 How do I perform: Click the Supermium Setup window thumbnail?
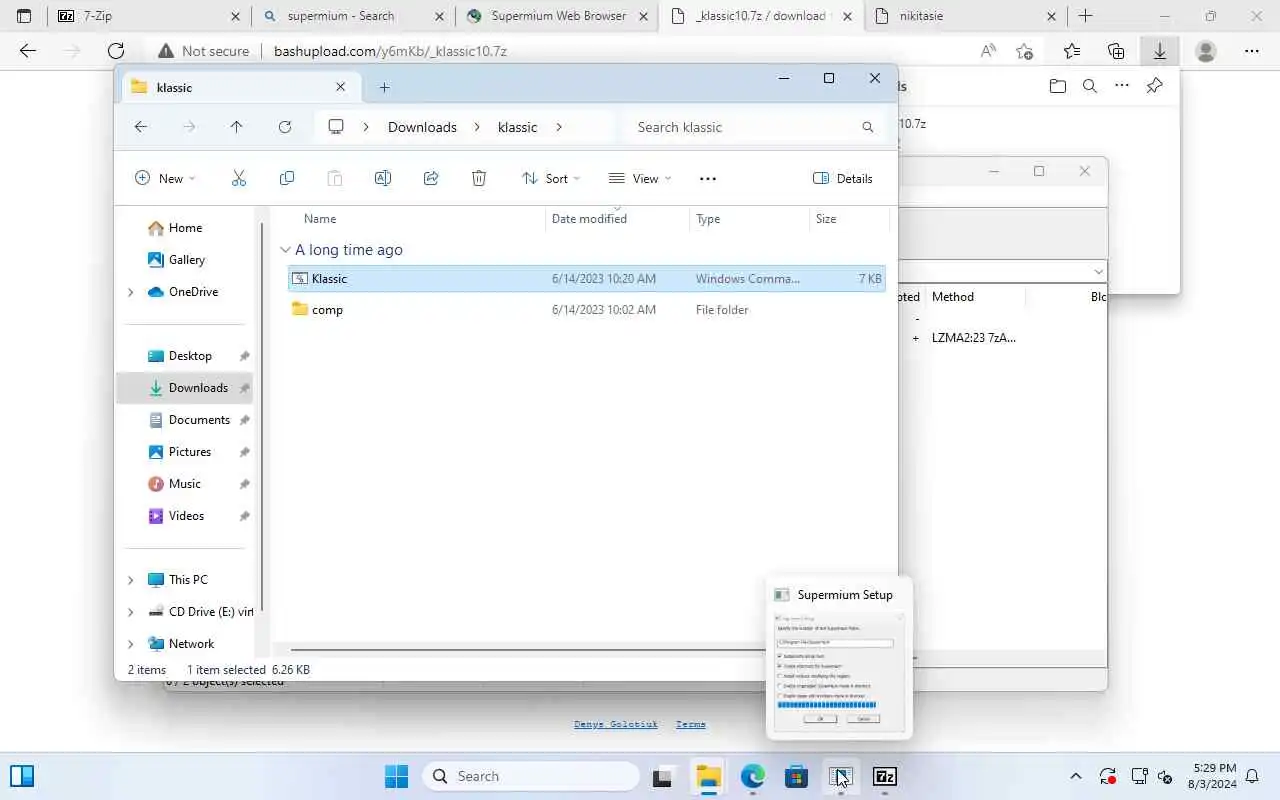click(839, 659)
